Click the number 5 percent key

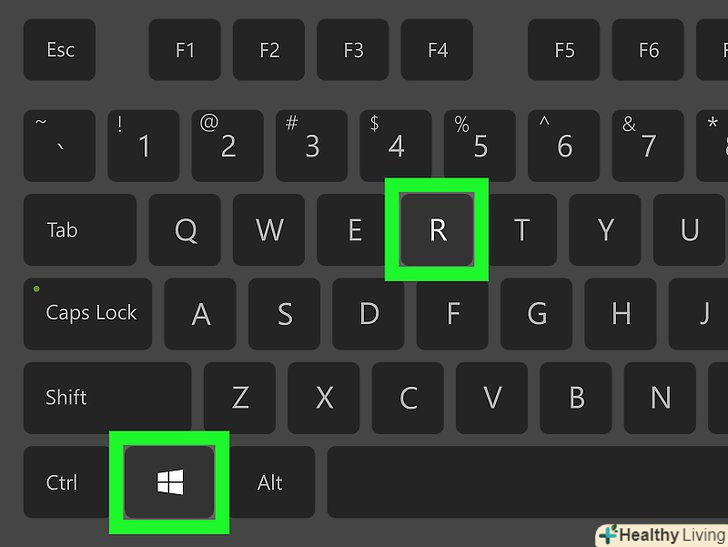pos(480,145)
